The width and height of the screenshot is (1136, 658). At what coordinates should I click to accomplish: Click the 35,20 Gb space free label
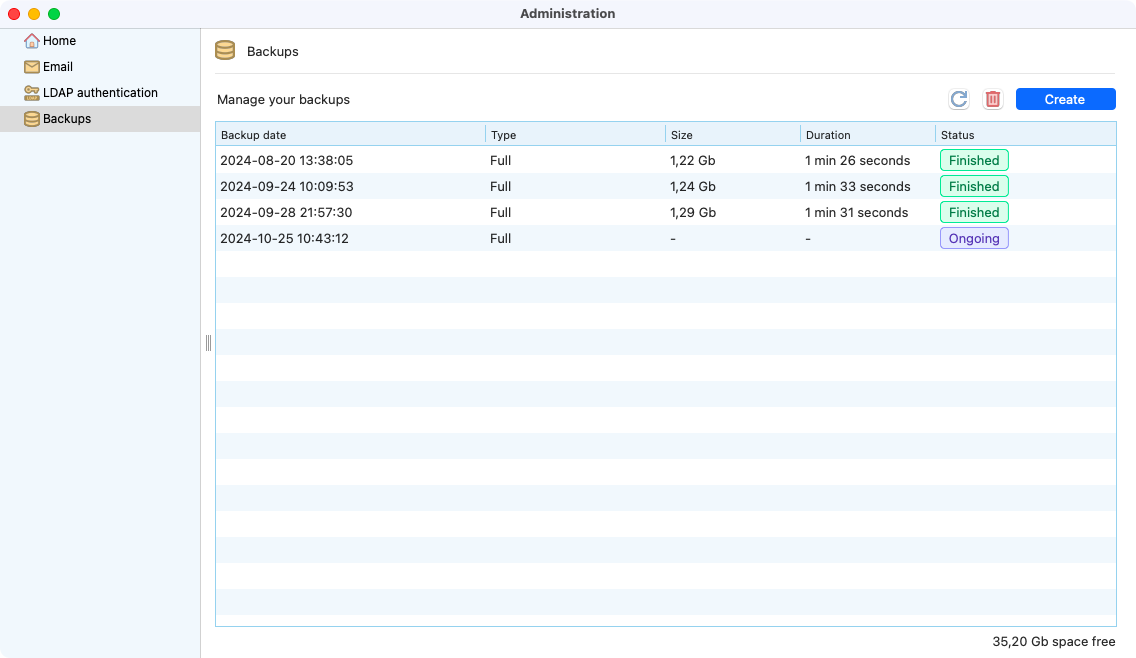1053,641
